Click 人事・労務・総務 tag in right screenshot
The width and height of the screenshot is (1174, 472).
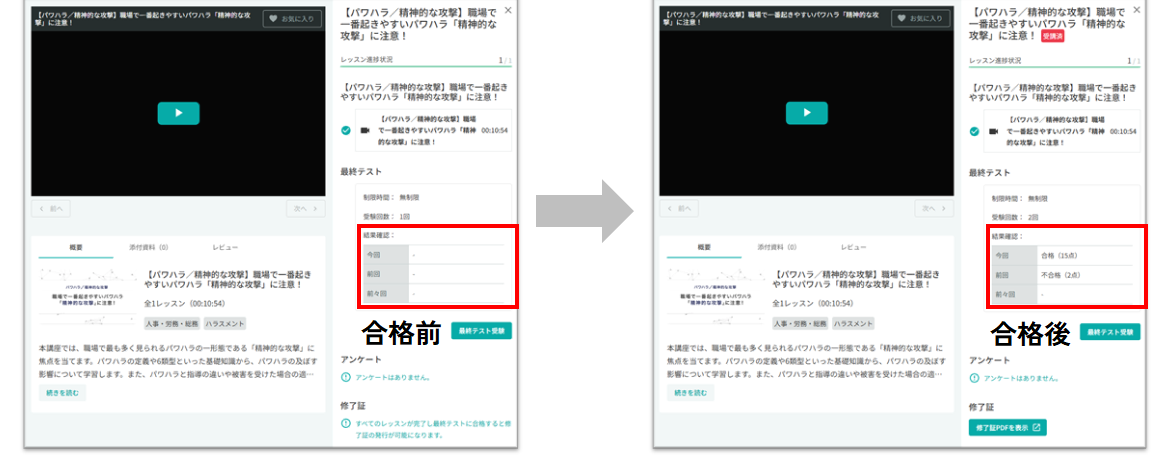point(800,324)
